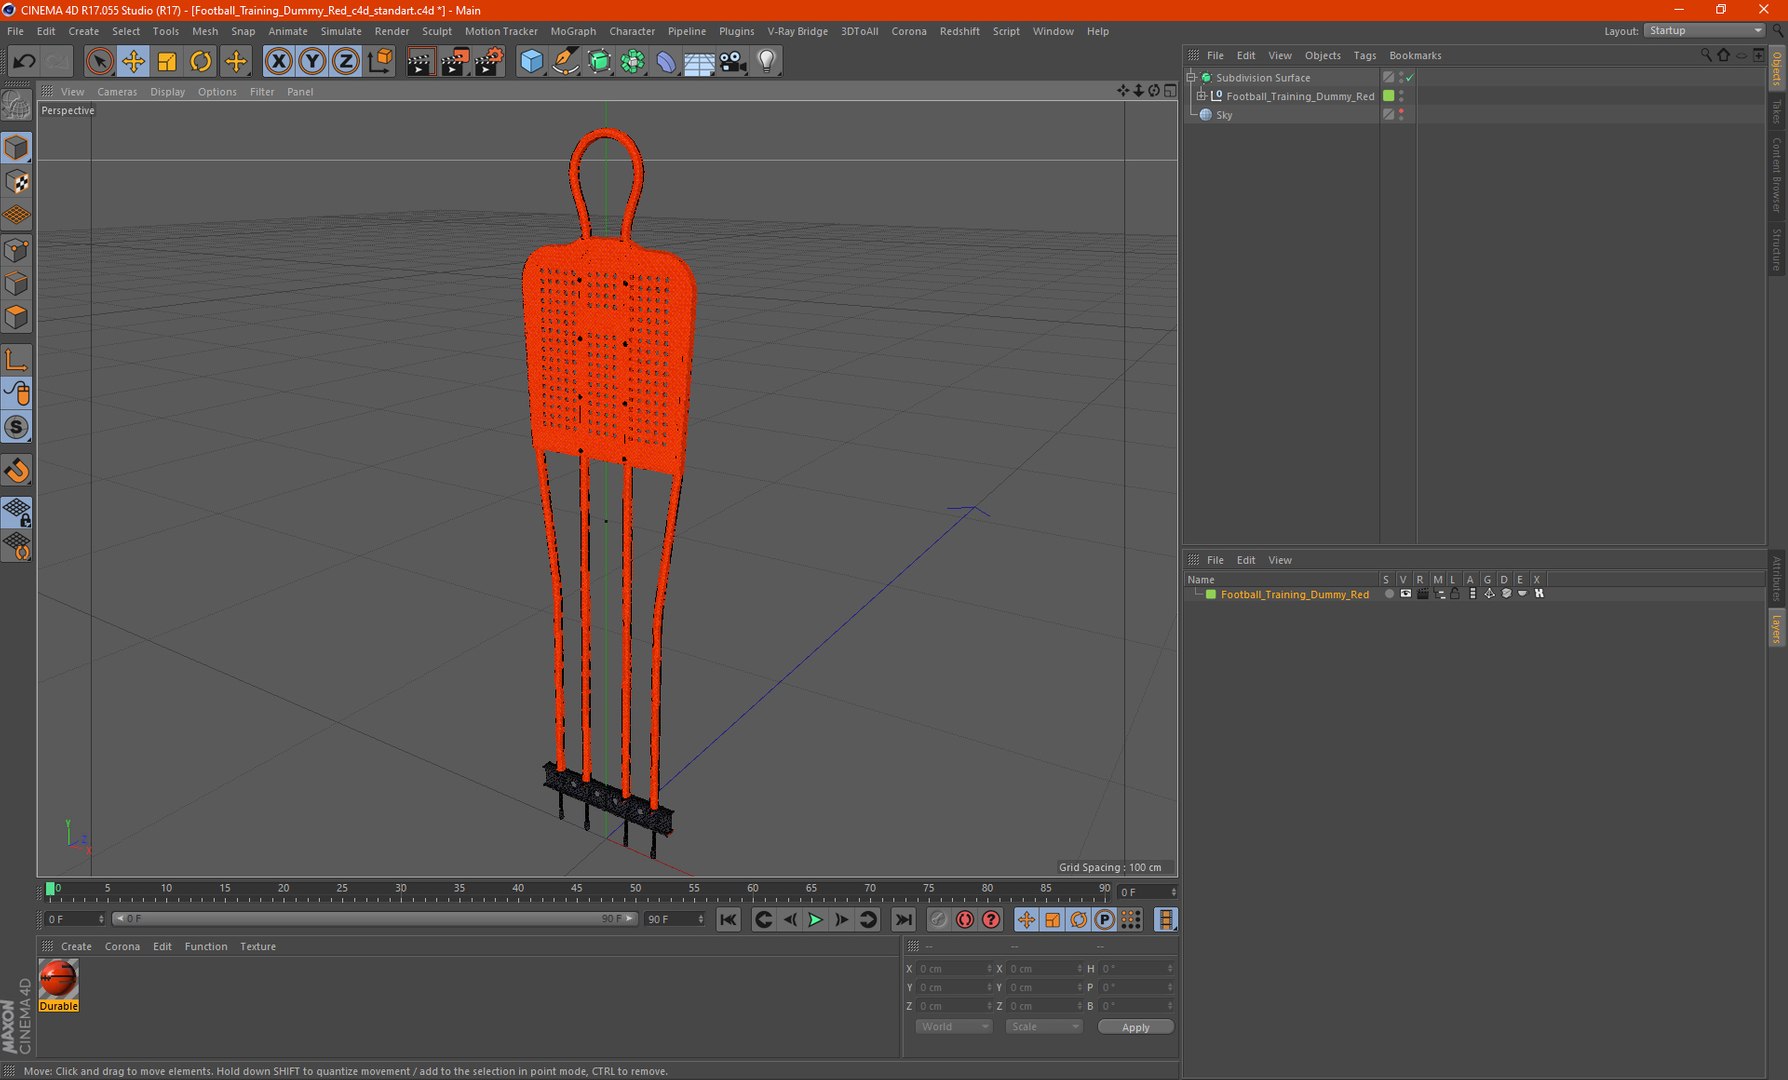Toggle X-axis lock

tap(278, 62)
